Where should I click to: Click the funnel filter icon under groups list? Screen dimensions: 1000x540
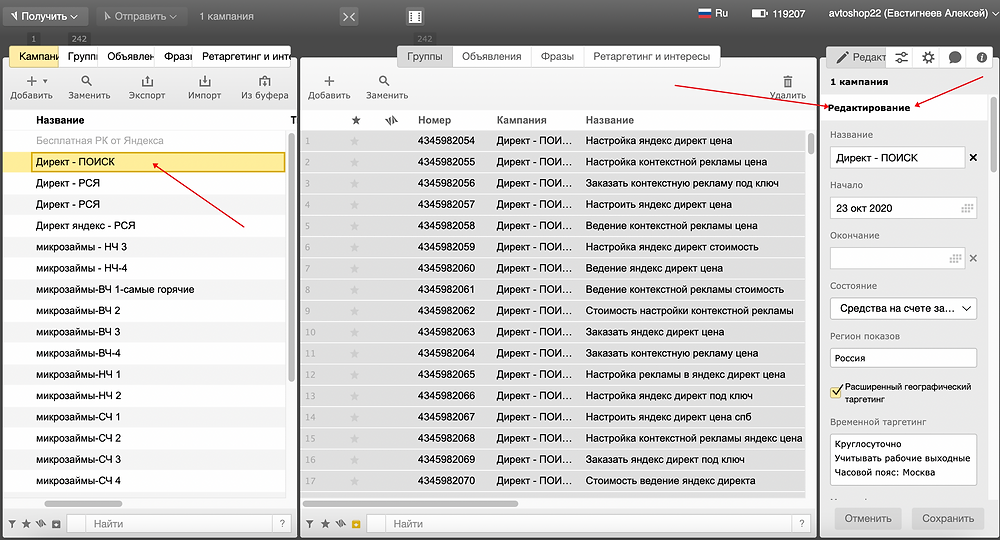[x=309, y=523]
